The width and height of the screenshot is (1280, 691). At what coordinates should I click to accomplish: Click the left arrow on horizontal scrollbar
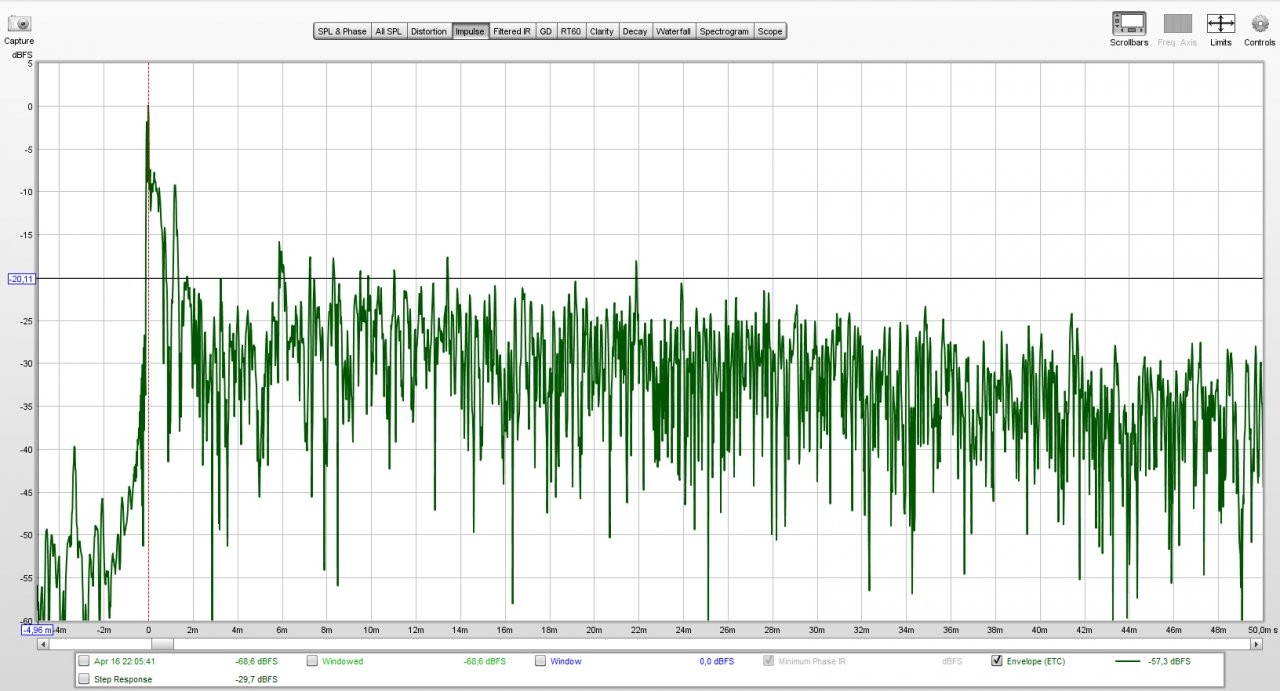click(x=43, y=645)
